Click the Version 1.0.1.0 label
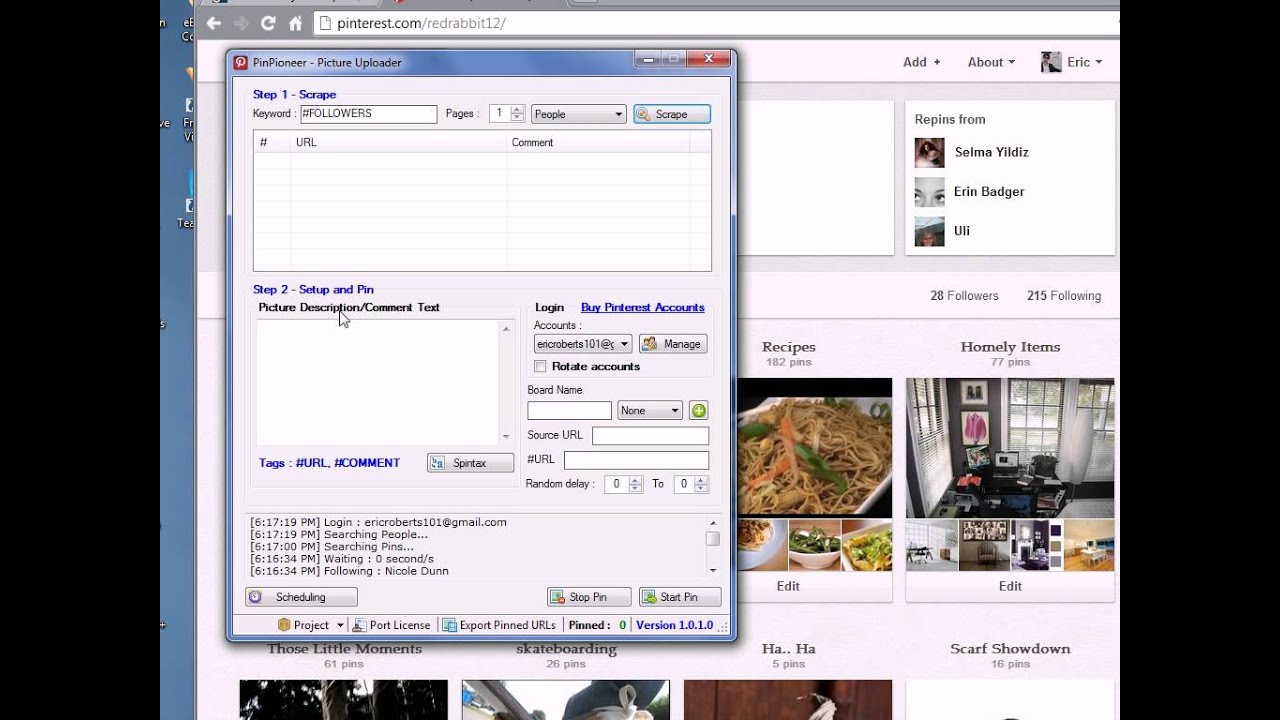Viewport: 1280px width, 720px height. click(x=674, y=625)
